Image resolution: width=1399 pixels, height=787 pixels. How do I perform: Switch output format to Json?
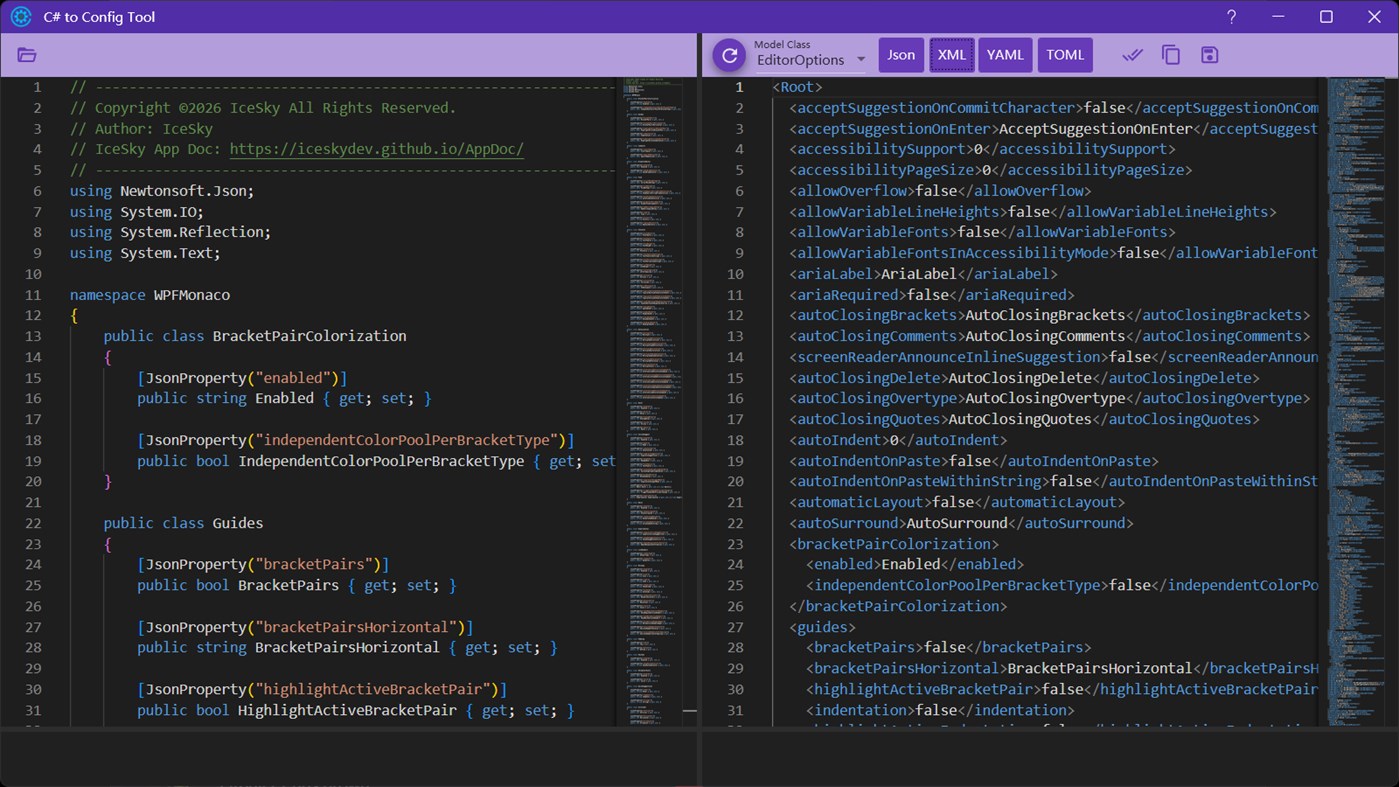(x=901, y=55)
